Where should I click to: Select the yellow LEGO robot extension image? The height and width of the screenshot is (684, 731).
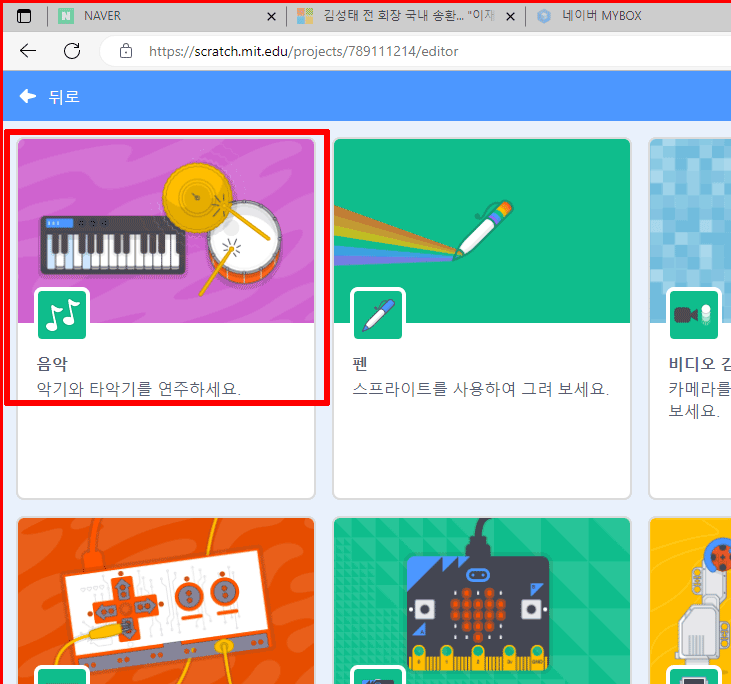[x=690, y=601]
